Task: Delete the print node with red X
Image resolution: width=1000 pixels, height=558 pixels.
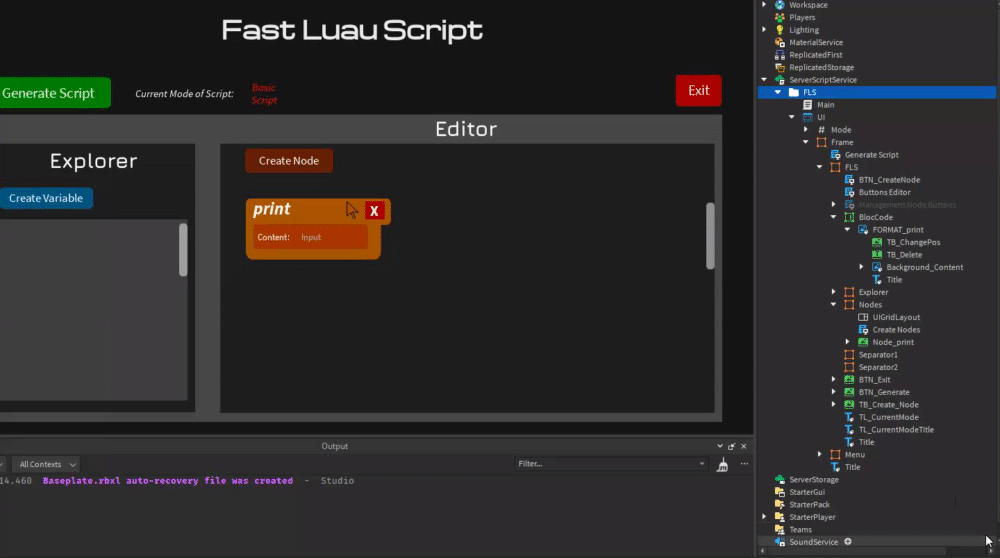Action: (x=374, y=210)
